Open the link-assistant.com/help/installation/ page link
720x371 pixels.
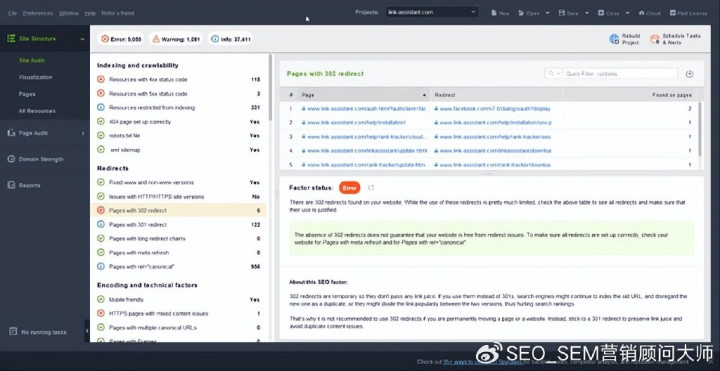[356, 123]
